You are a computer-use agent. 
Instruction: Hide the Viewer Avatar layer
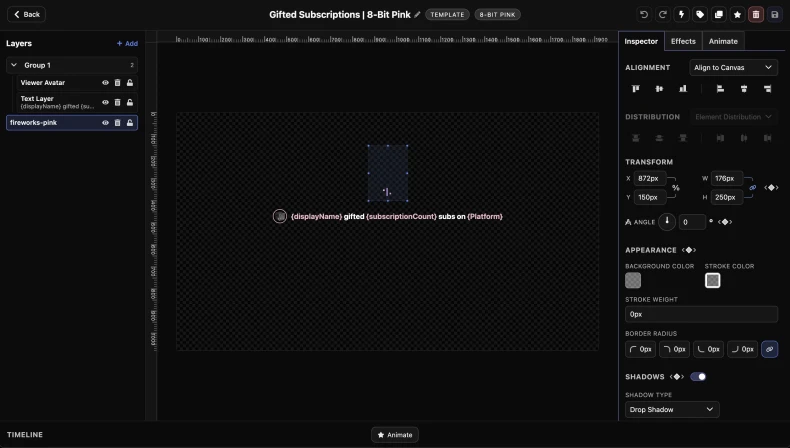point(105,83)
